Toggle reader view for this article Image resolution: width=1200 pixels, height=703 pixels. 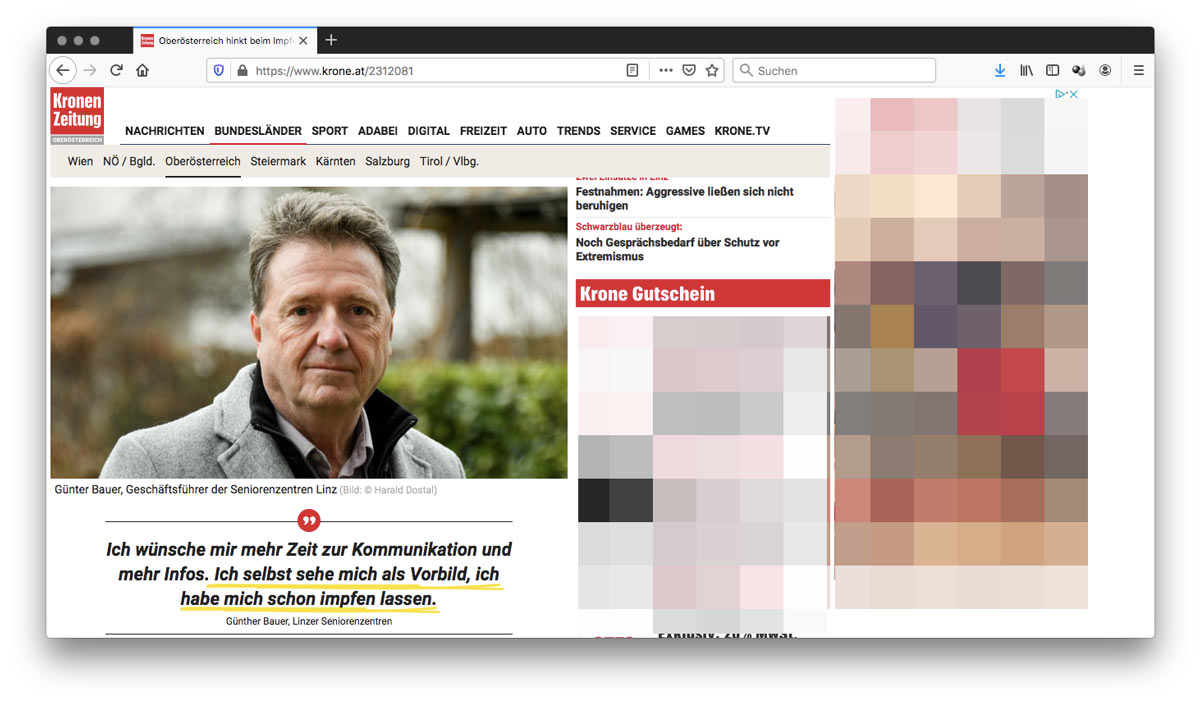click(632, 71)
